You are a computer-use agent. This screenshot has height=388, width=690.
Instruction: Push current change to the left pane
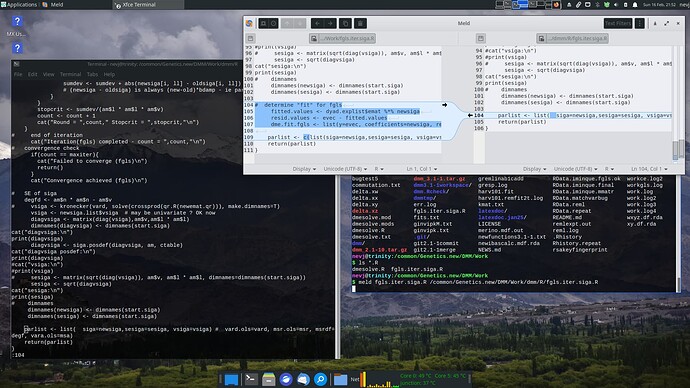coord(318,23)
